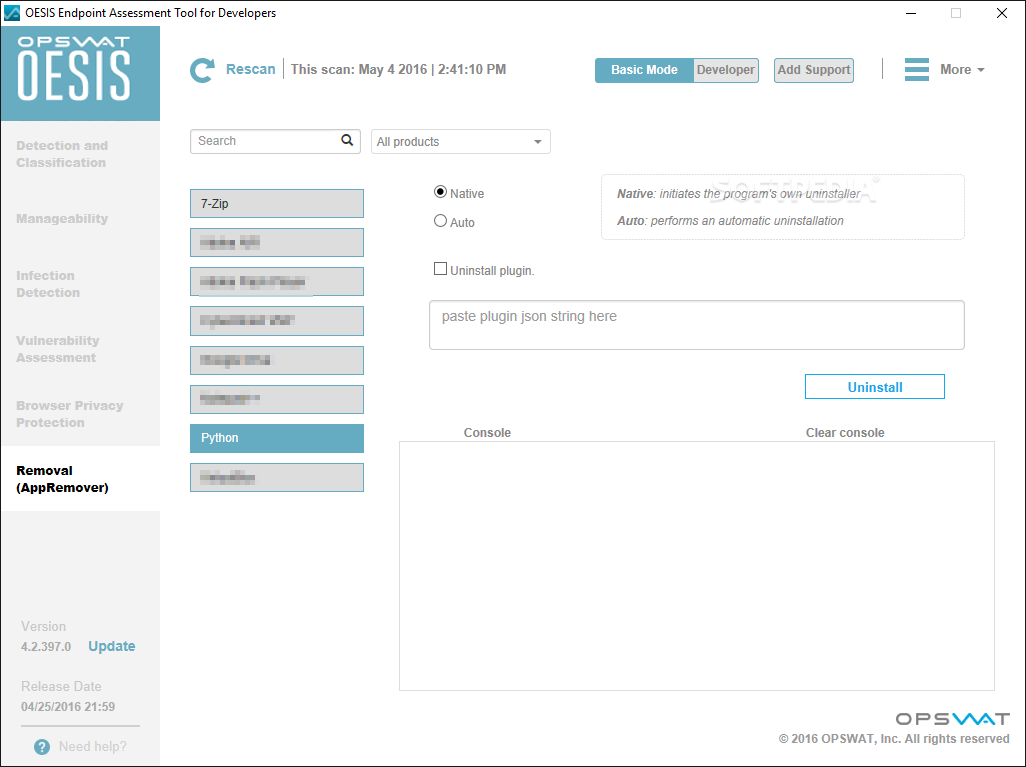
Task: Click the circular Rescan arrow icon
Action: [202, 70]
